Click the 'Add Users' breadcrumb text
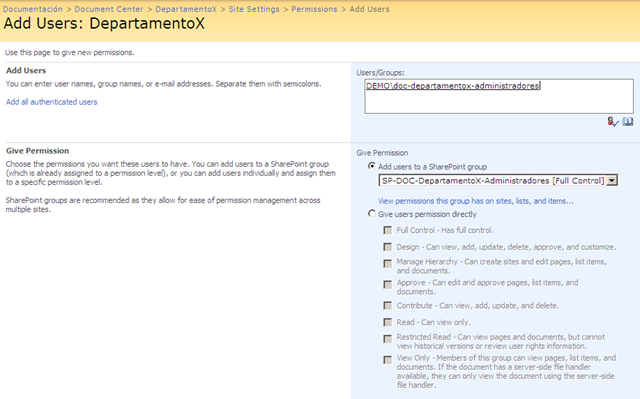The image size is (640, 399). pos(369,9)
